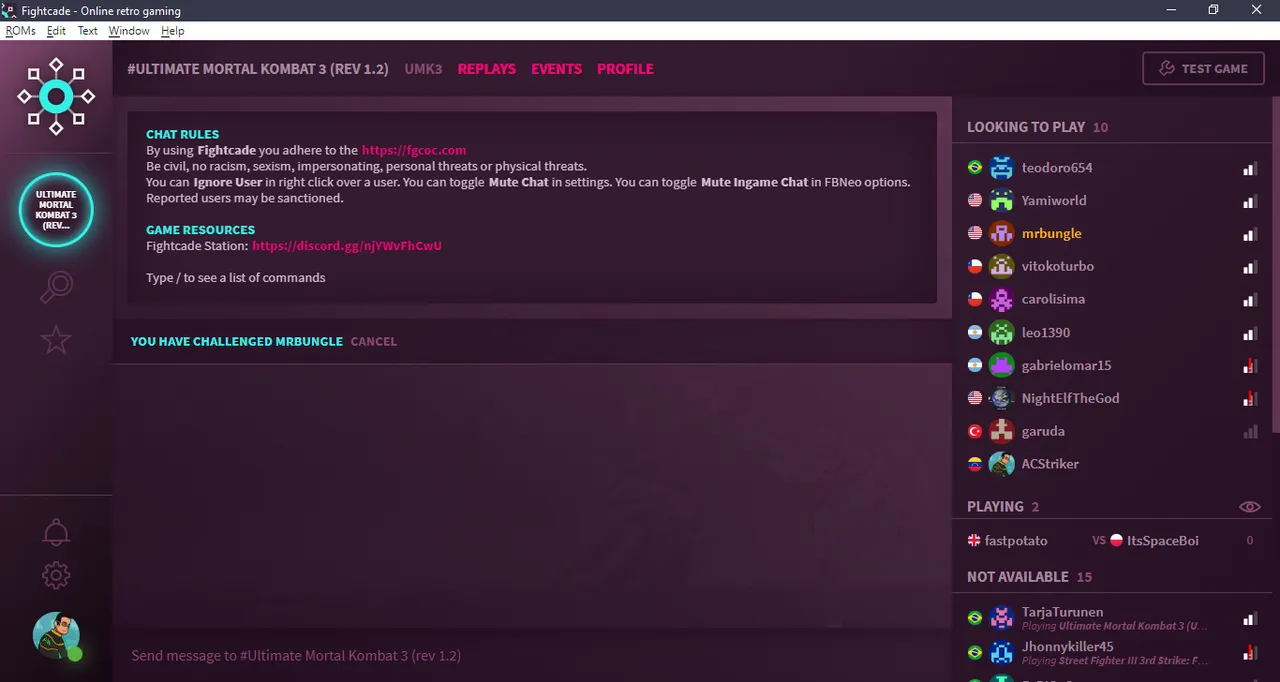Click leo1390's avatar icon
This screenshot has width=1280, height=682.
click(x=1001, y=333)
